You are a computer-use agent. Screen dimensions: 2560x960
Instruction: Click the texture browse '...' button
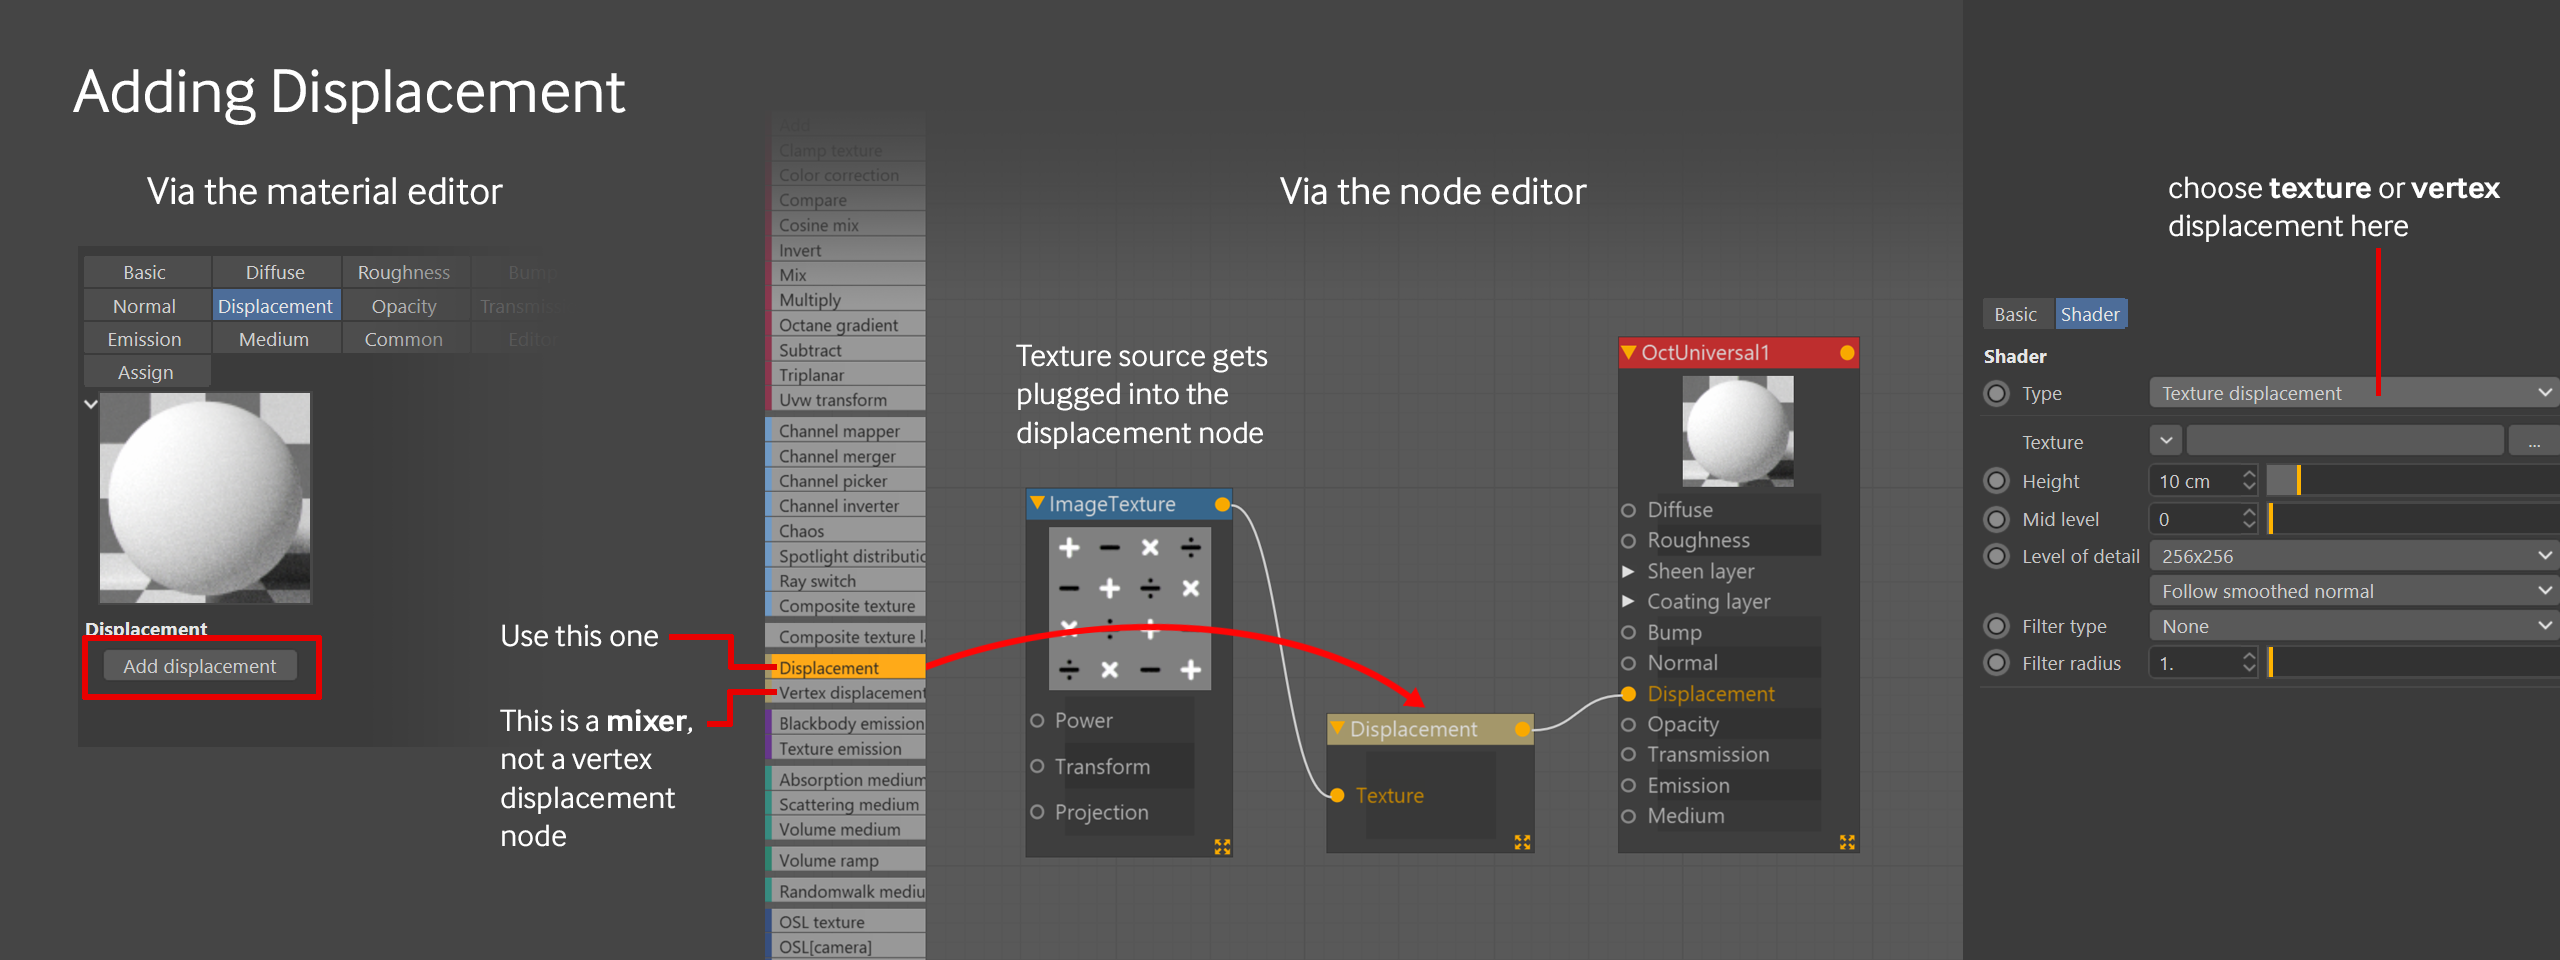click(2533, 441)
